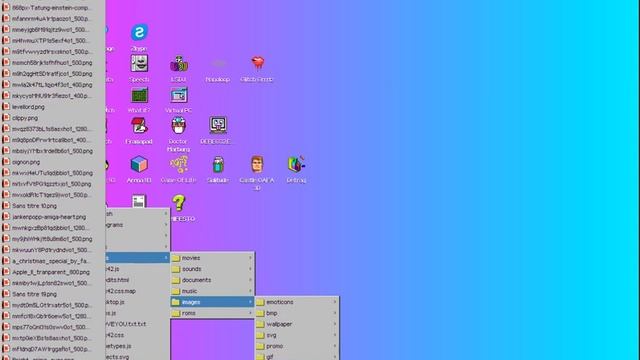Image resolution: width=640 pixels, height=360 pixels.
Task: Click the svg folder icon
Action: pos(260,335)
